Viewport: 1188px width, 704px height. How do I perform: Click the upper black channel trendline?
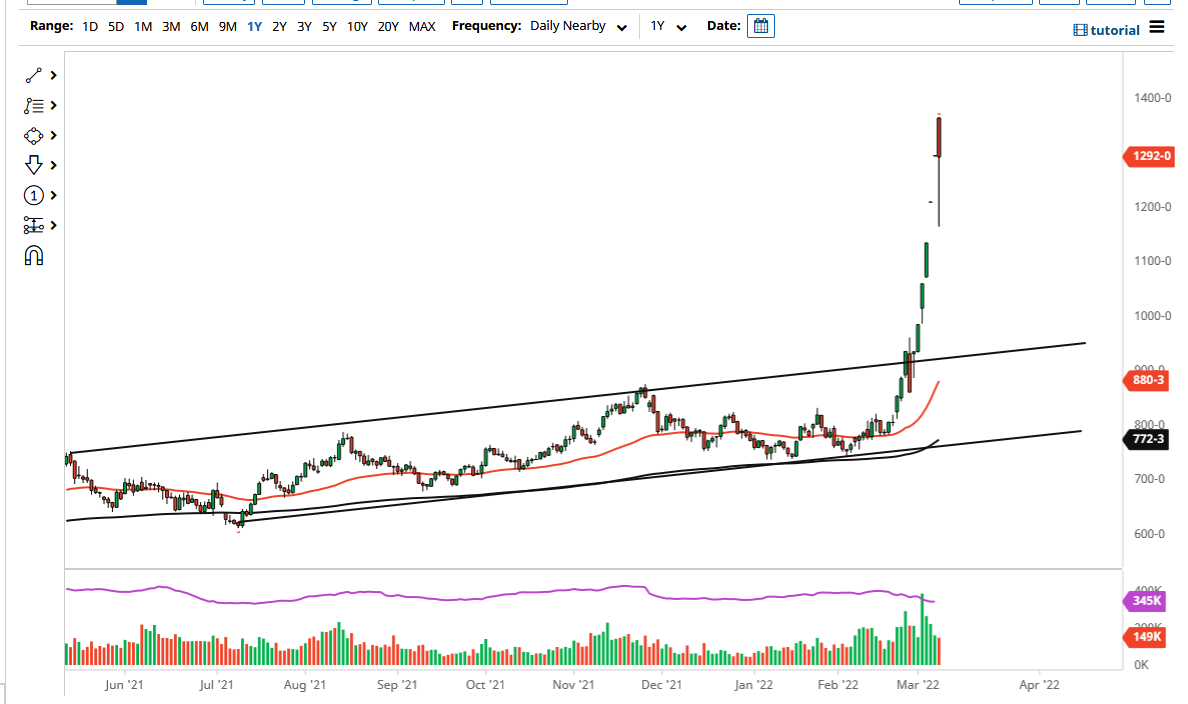pyautogui.click(x=576, y=399)
